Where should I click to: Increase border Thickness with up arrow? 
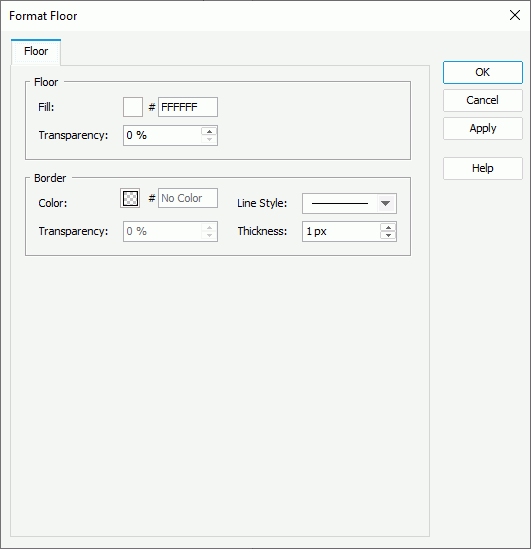point(388,228)
